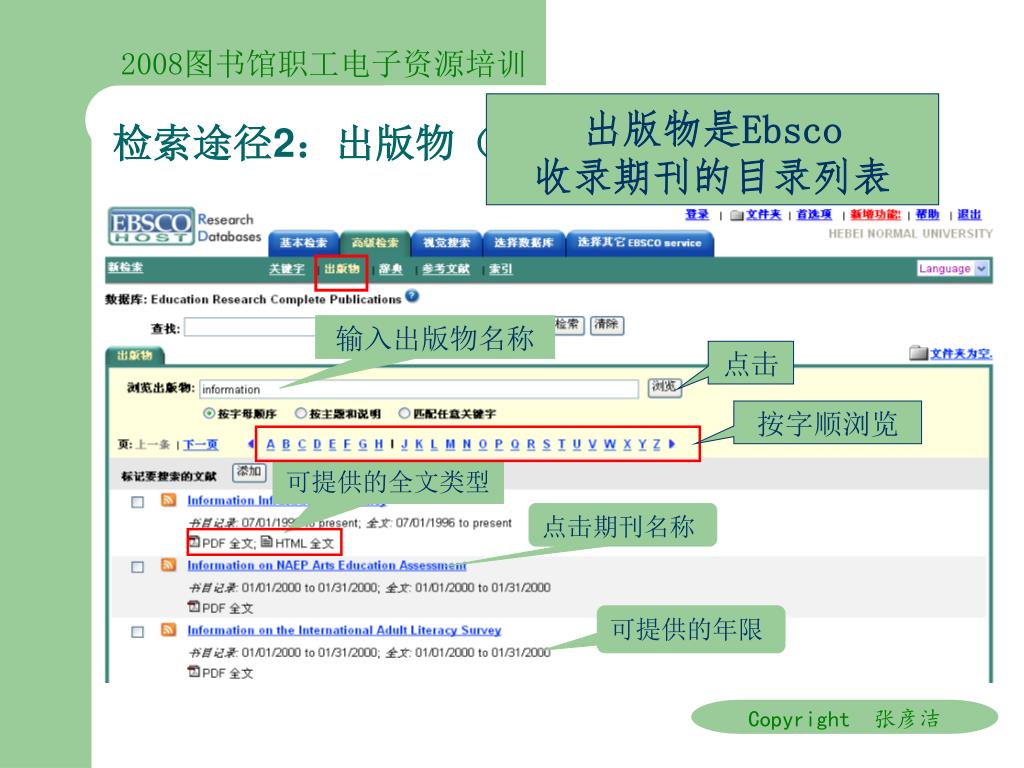The width and height of the screenshot is (1024, 768).
Task: Click the 登录 link
Action: coord(697,214)
